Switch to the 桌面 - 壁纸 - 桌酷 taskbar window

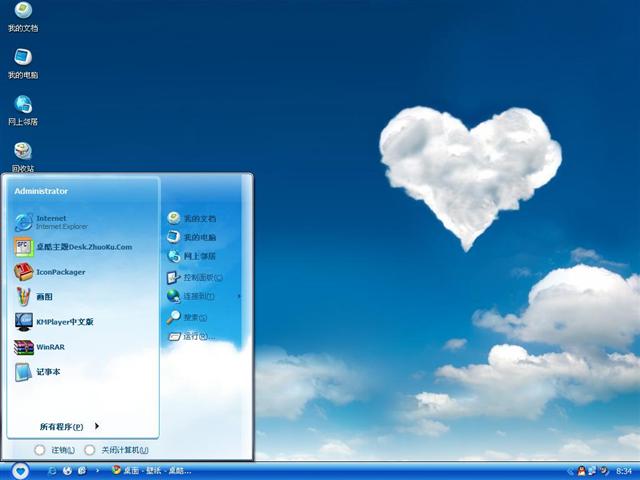pos(151,471)
